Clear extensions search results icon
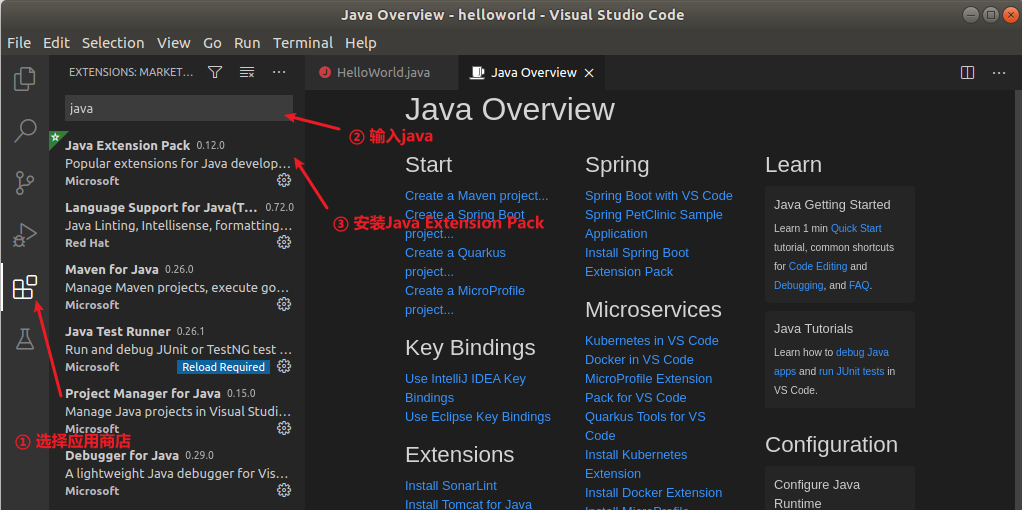 [x=247, y=72]
